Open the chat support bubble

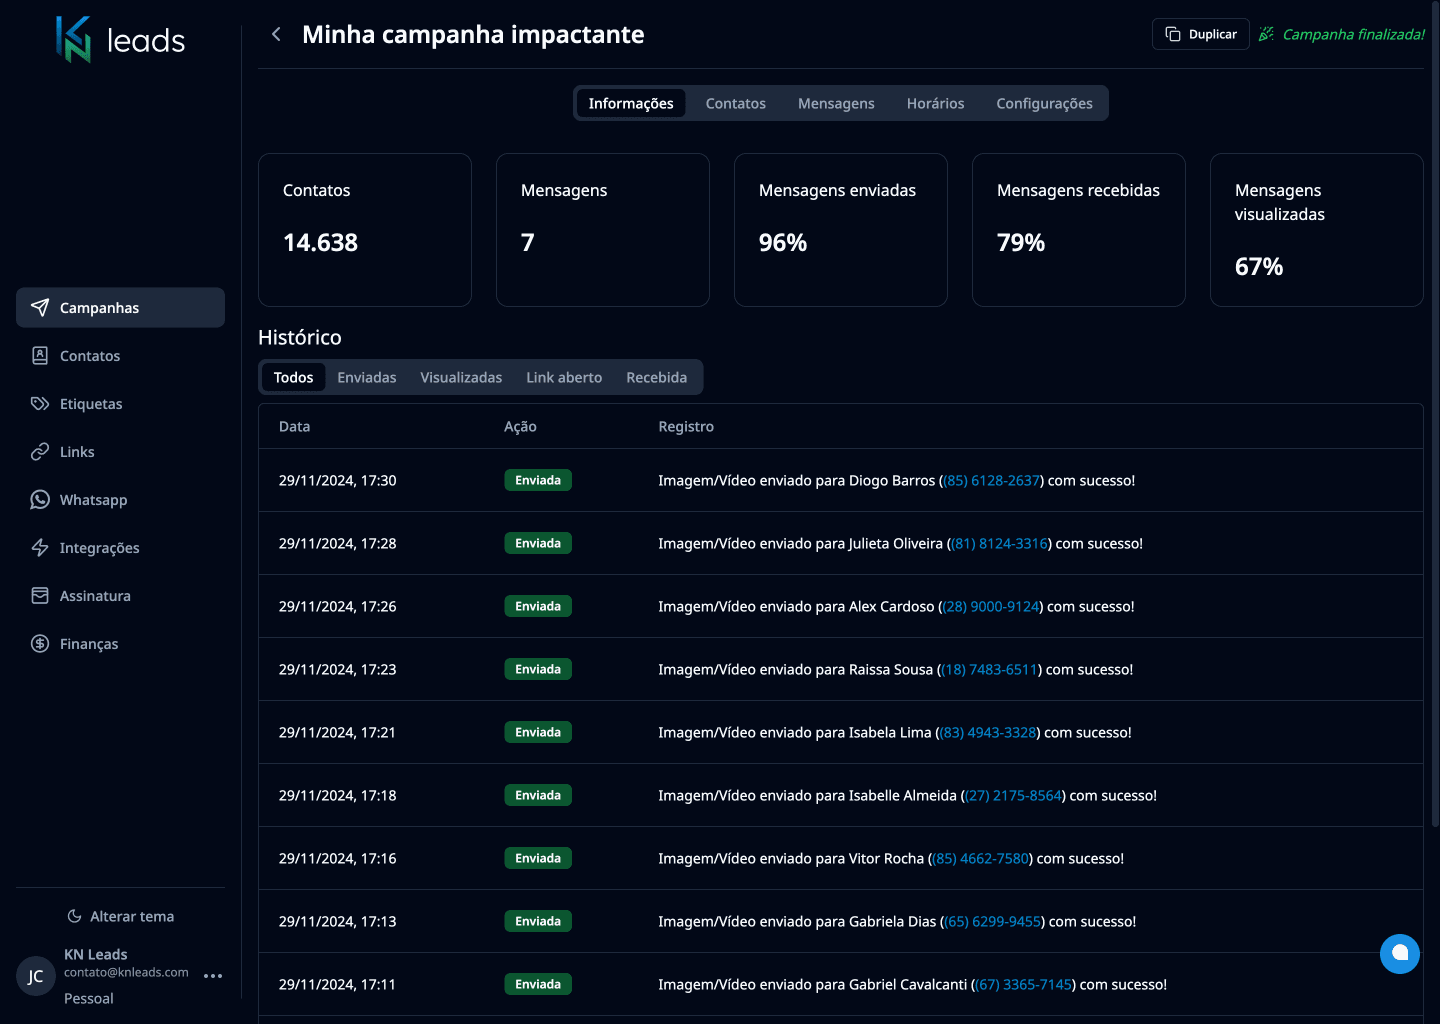pyautogui.click(x=1400, y=953)
